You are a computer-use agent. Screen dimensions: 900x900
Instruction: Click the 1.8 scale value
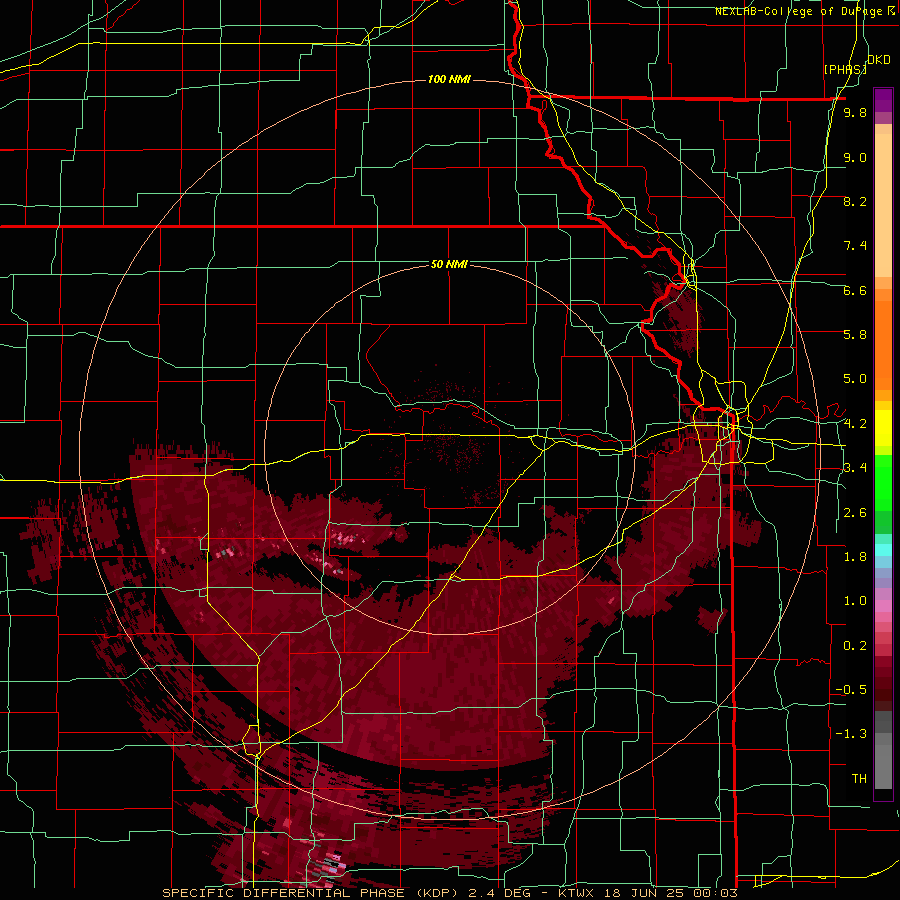855,557
